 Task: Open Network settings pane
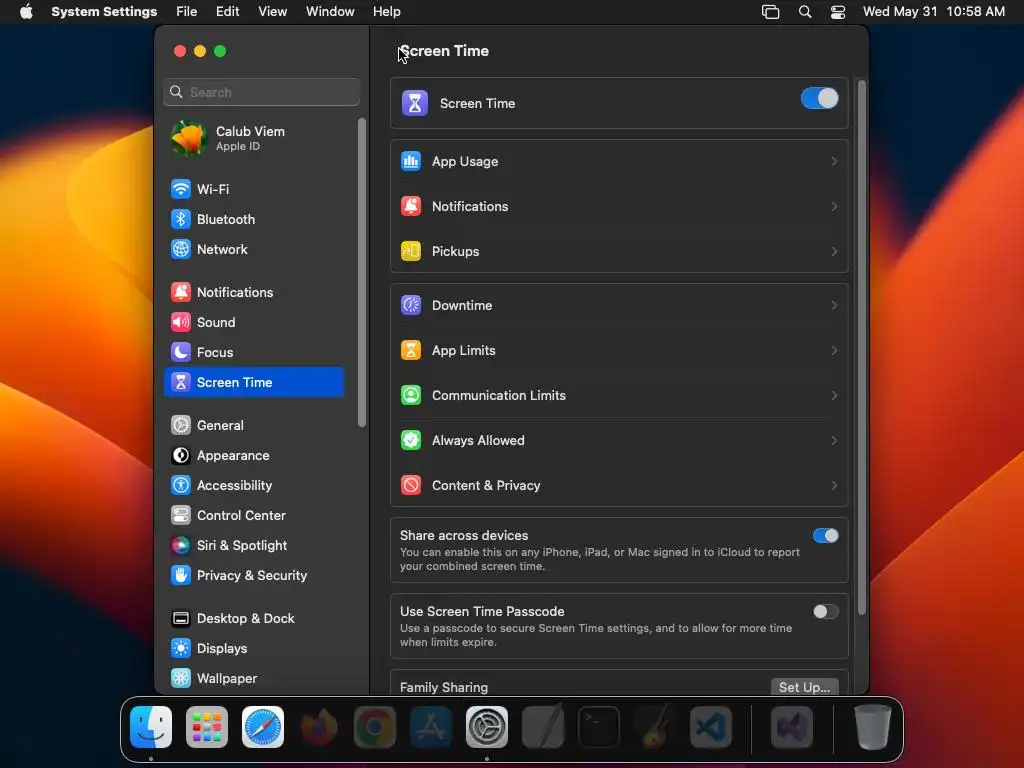coord(253,249)
